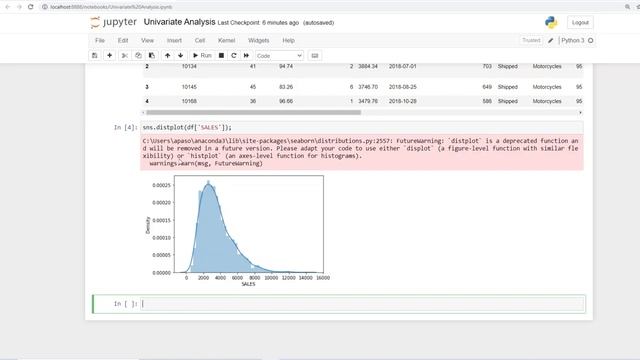Open the Cell menu
The height and width of the screenshot is (360, 640).
pos(200,40)
